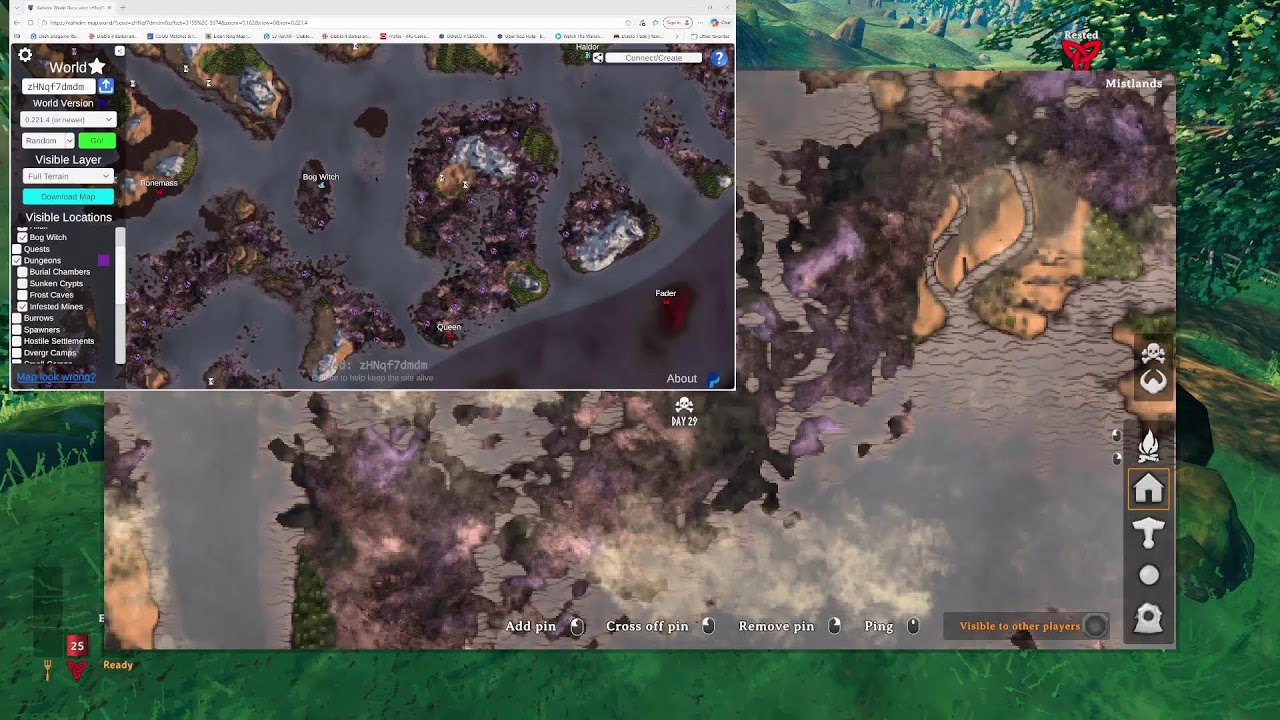Click the Mistlands biome label

tap(1133, 84)
